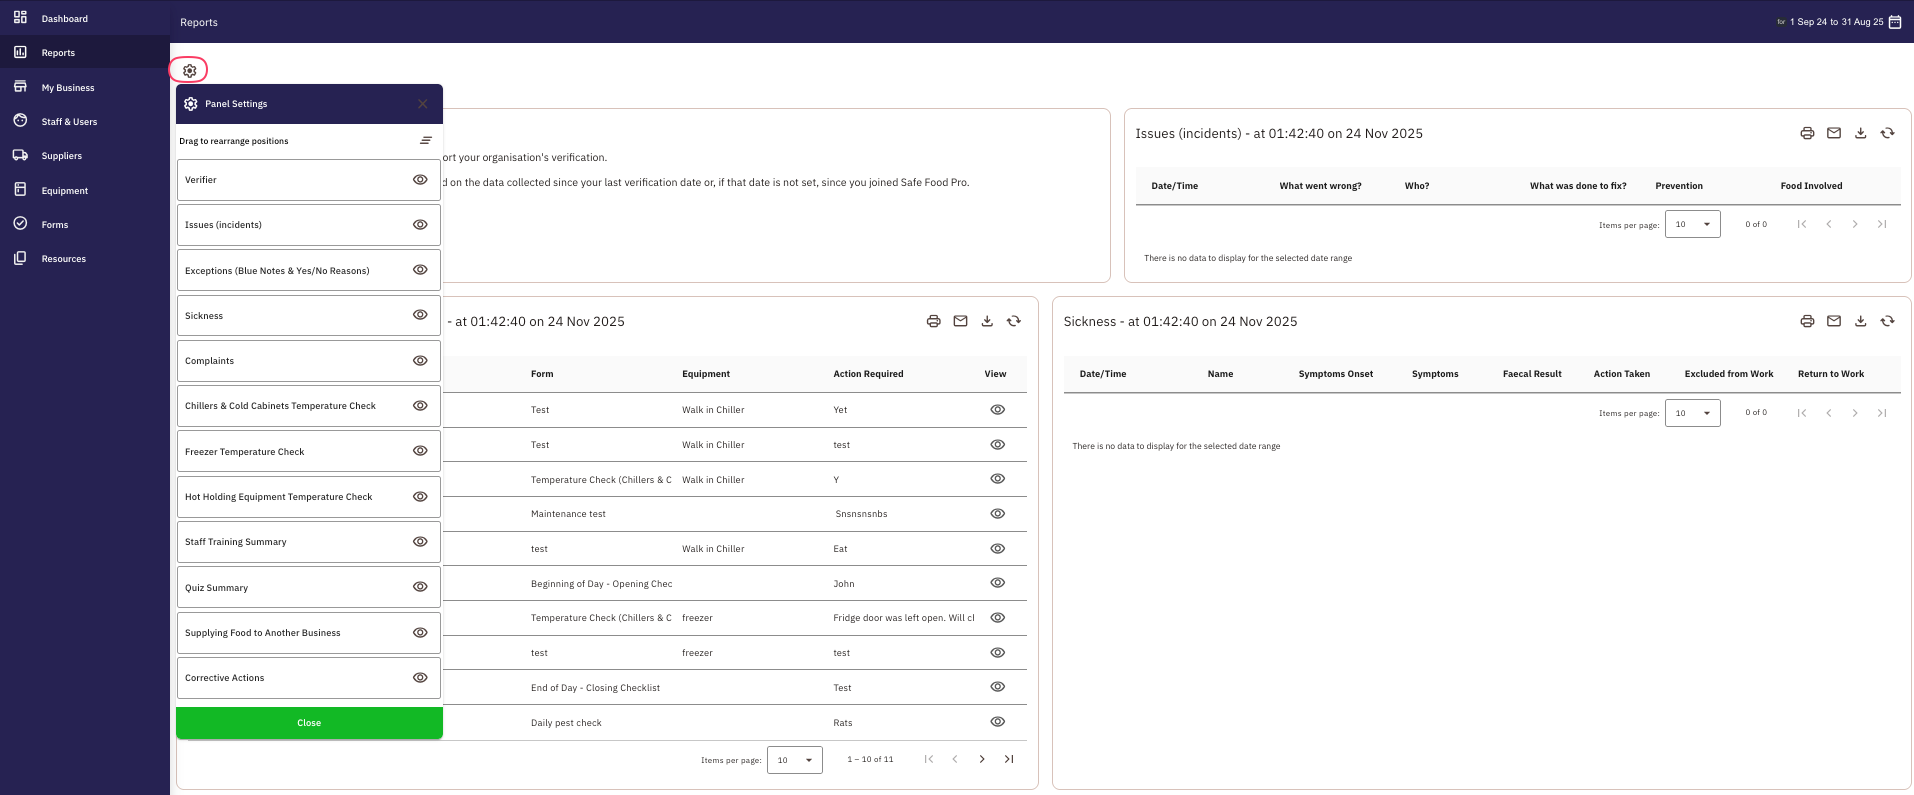Email the Issues (incidents) report
The width and height of the screenshot is (1914, 795).
point(1834,133)
